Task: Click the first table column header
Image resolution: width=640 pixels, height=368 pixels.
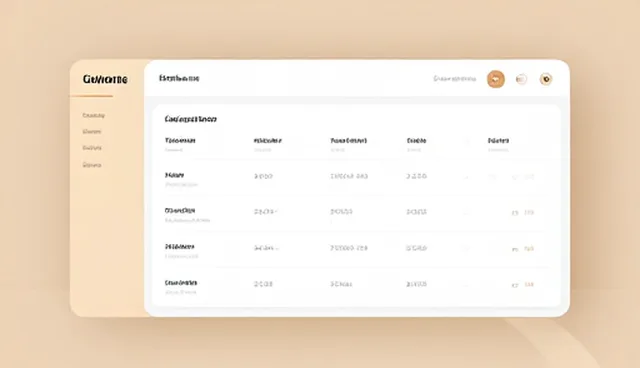Action: click(x=180, y=141)
